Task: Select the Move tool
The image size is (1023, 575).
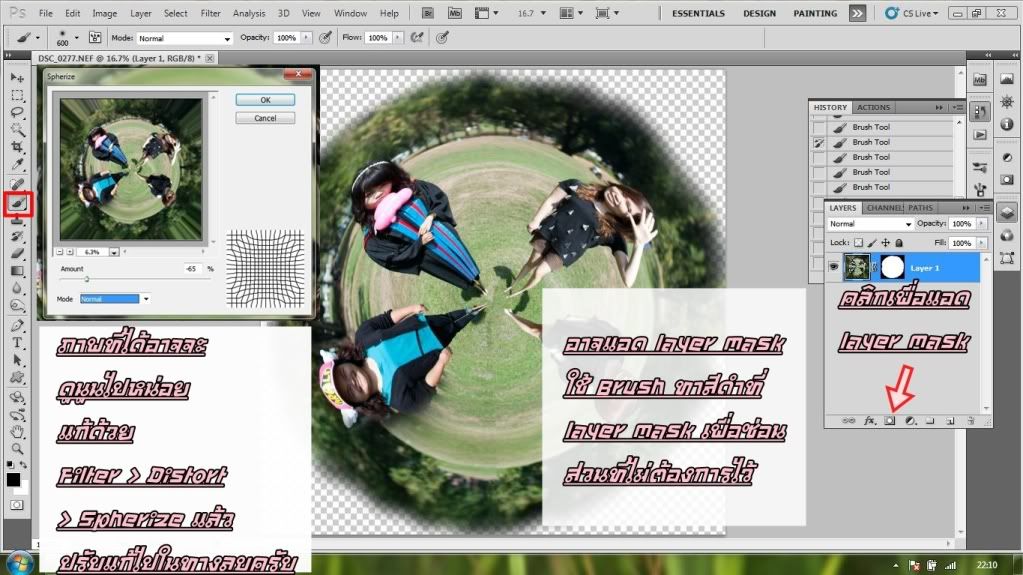Action: pos(17,78)
